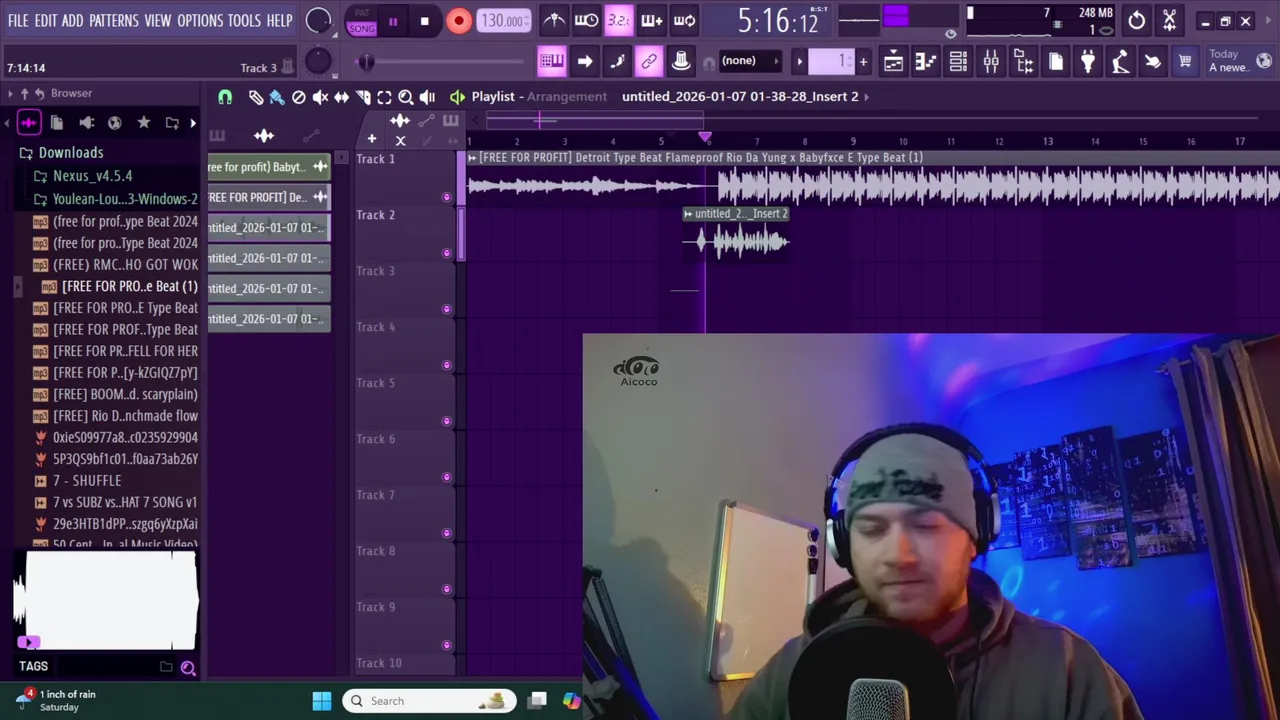Click the playlist horizontal zoom scrollbar
Image resolution: width=1280 pixels, height=720 pixels.
coord(595,121)
